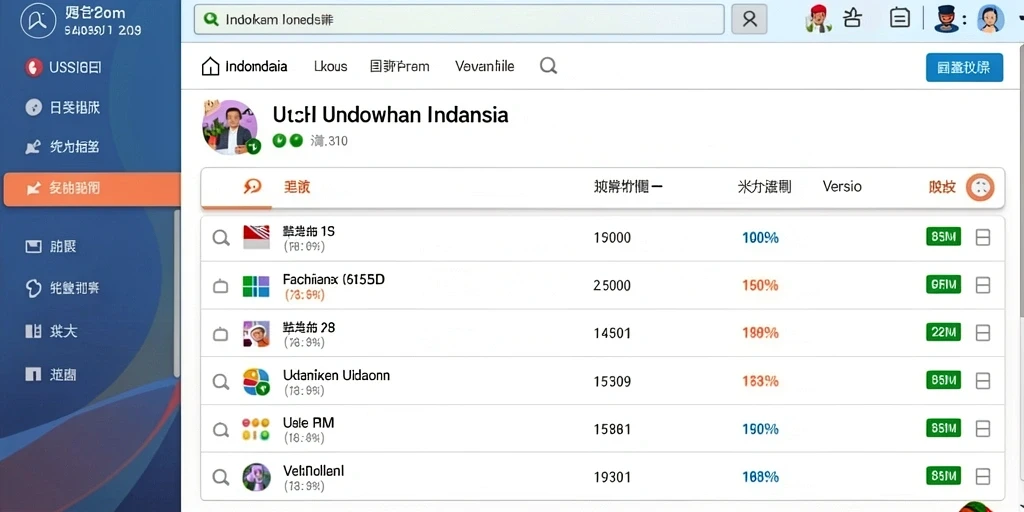Click the search field containing 'Indokam'
This screenshot has height=512, width=1024.
pyautogui.click(x=459, y=20)
